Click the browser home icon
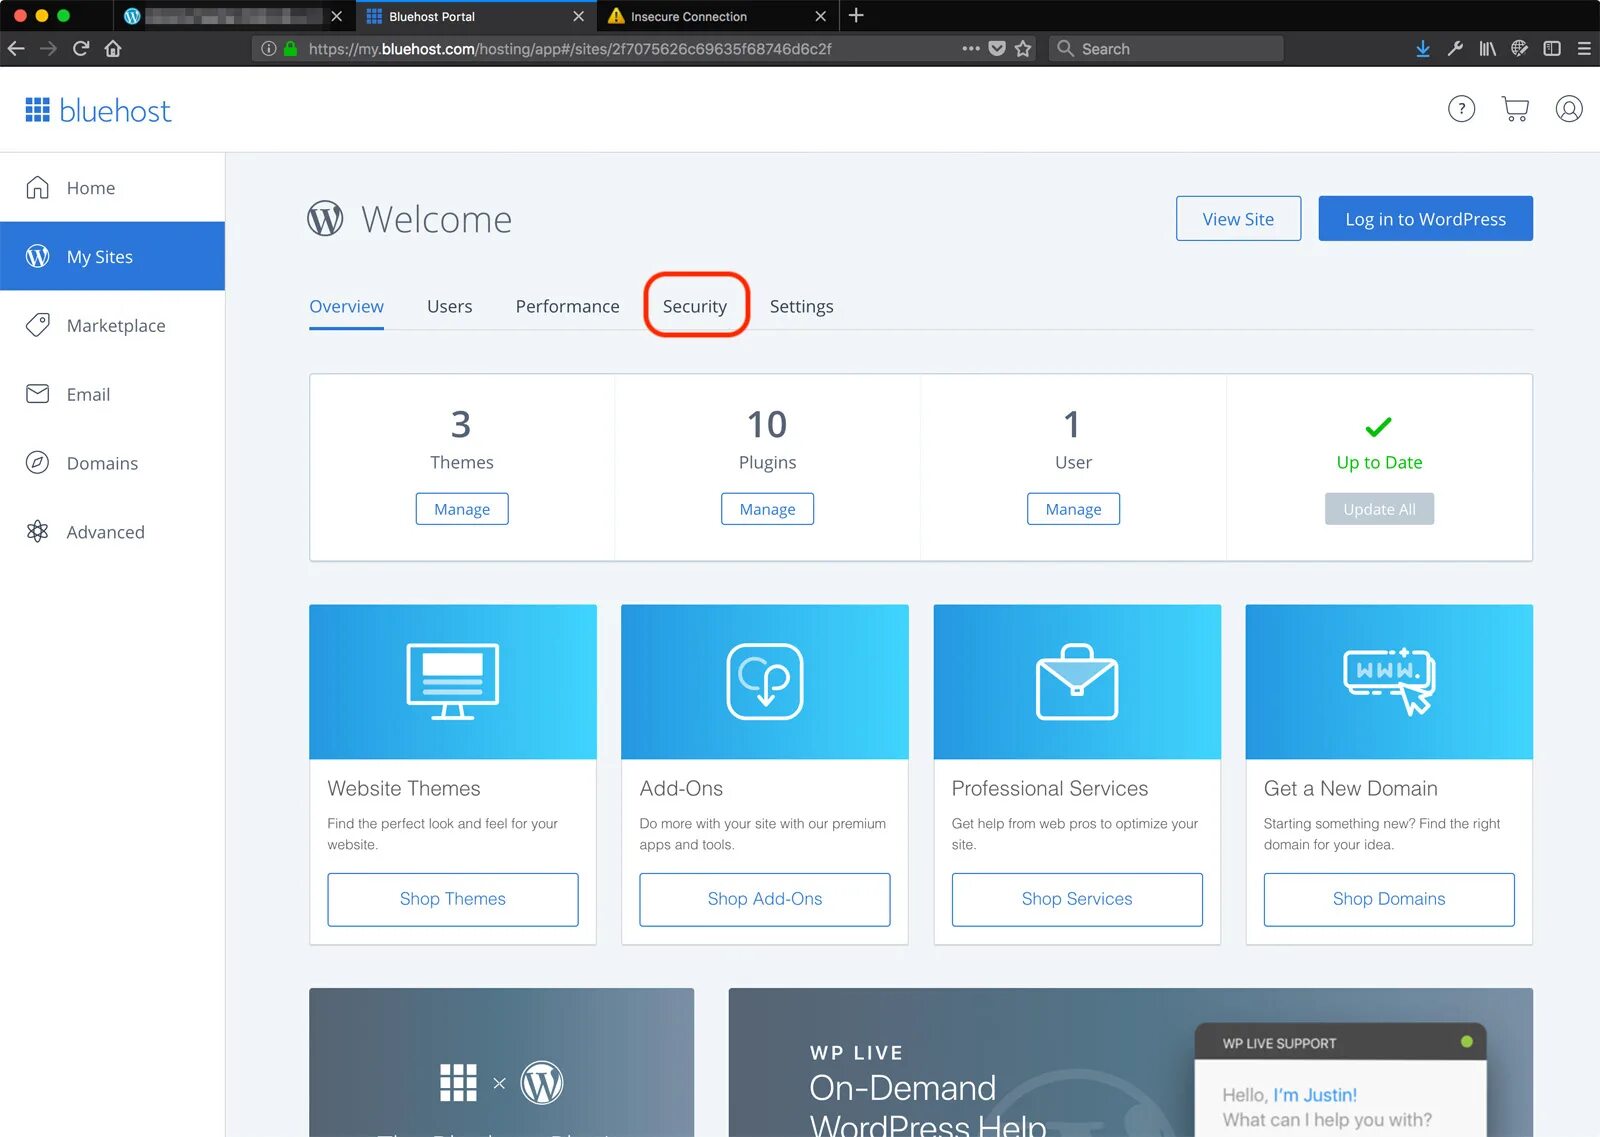Screen dimensions: 1600x1137 point(113,48)
